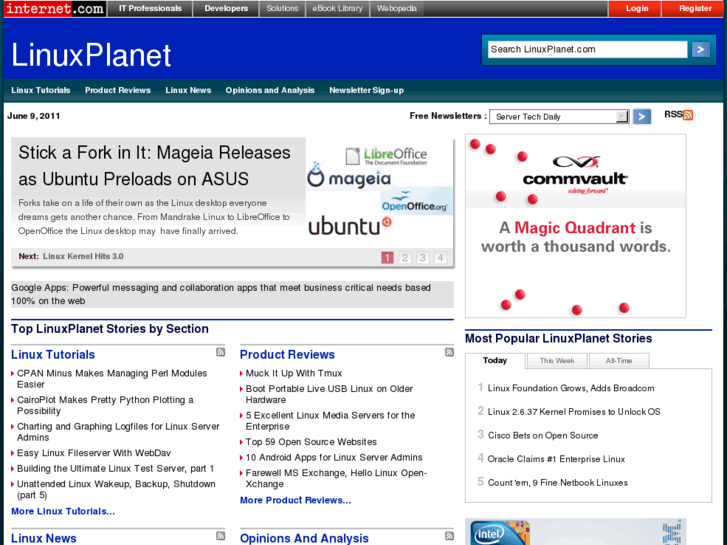
Task: Open 10 Android Apps for Linux Admins
Action: click(334, 457)
